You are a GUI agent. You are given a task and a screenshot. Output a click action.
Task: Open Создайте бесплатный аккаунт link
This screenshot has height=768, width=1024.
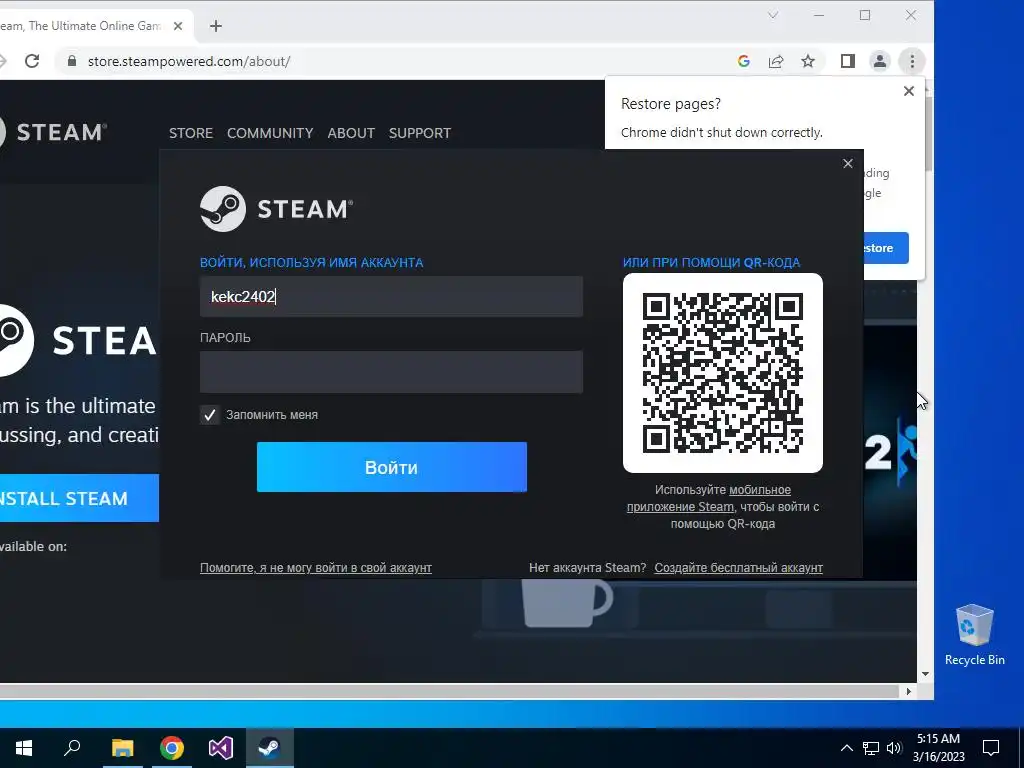coord(739,568)
